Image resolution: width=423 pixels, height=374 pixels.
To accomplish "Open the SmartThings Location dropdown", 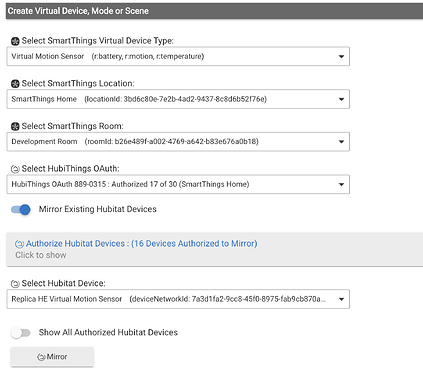I will 178,99.
